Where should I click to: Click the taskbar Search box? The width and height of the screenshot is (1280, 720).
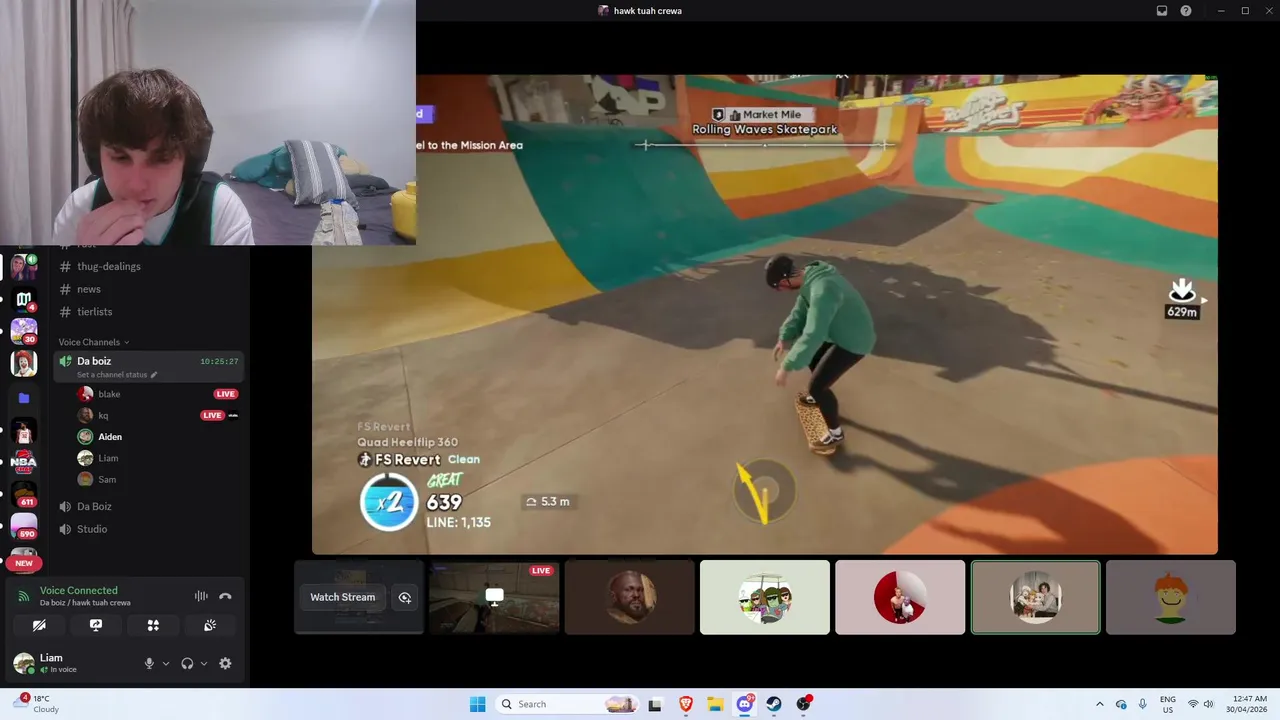coord(568,704)
